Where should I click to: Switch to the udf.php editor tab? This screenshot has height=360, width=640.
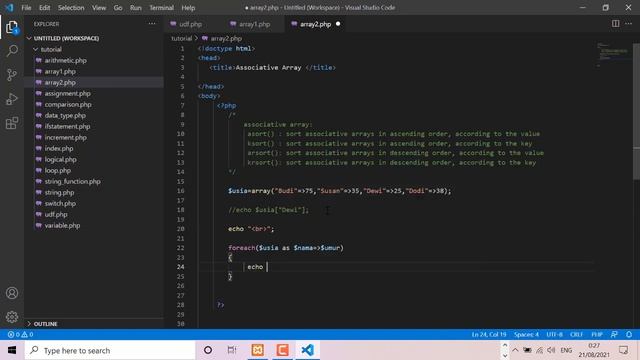click(x=191, y=24)
